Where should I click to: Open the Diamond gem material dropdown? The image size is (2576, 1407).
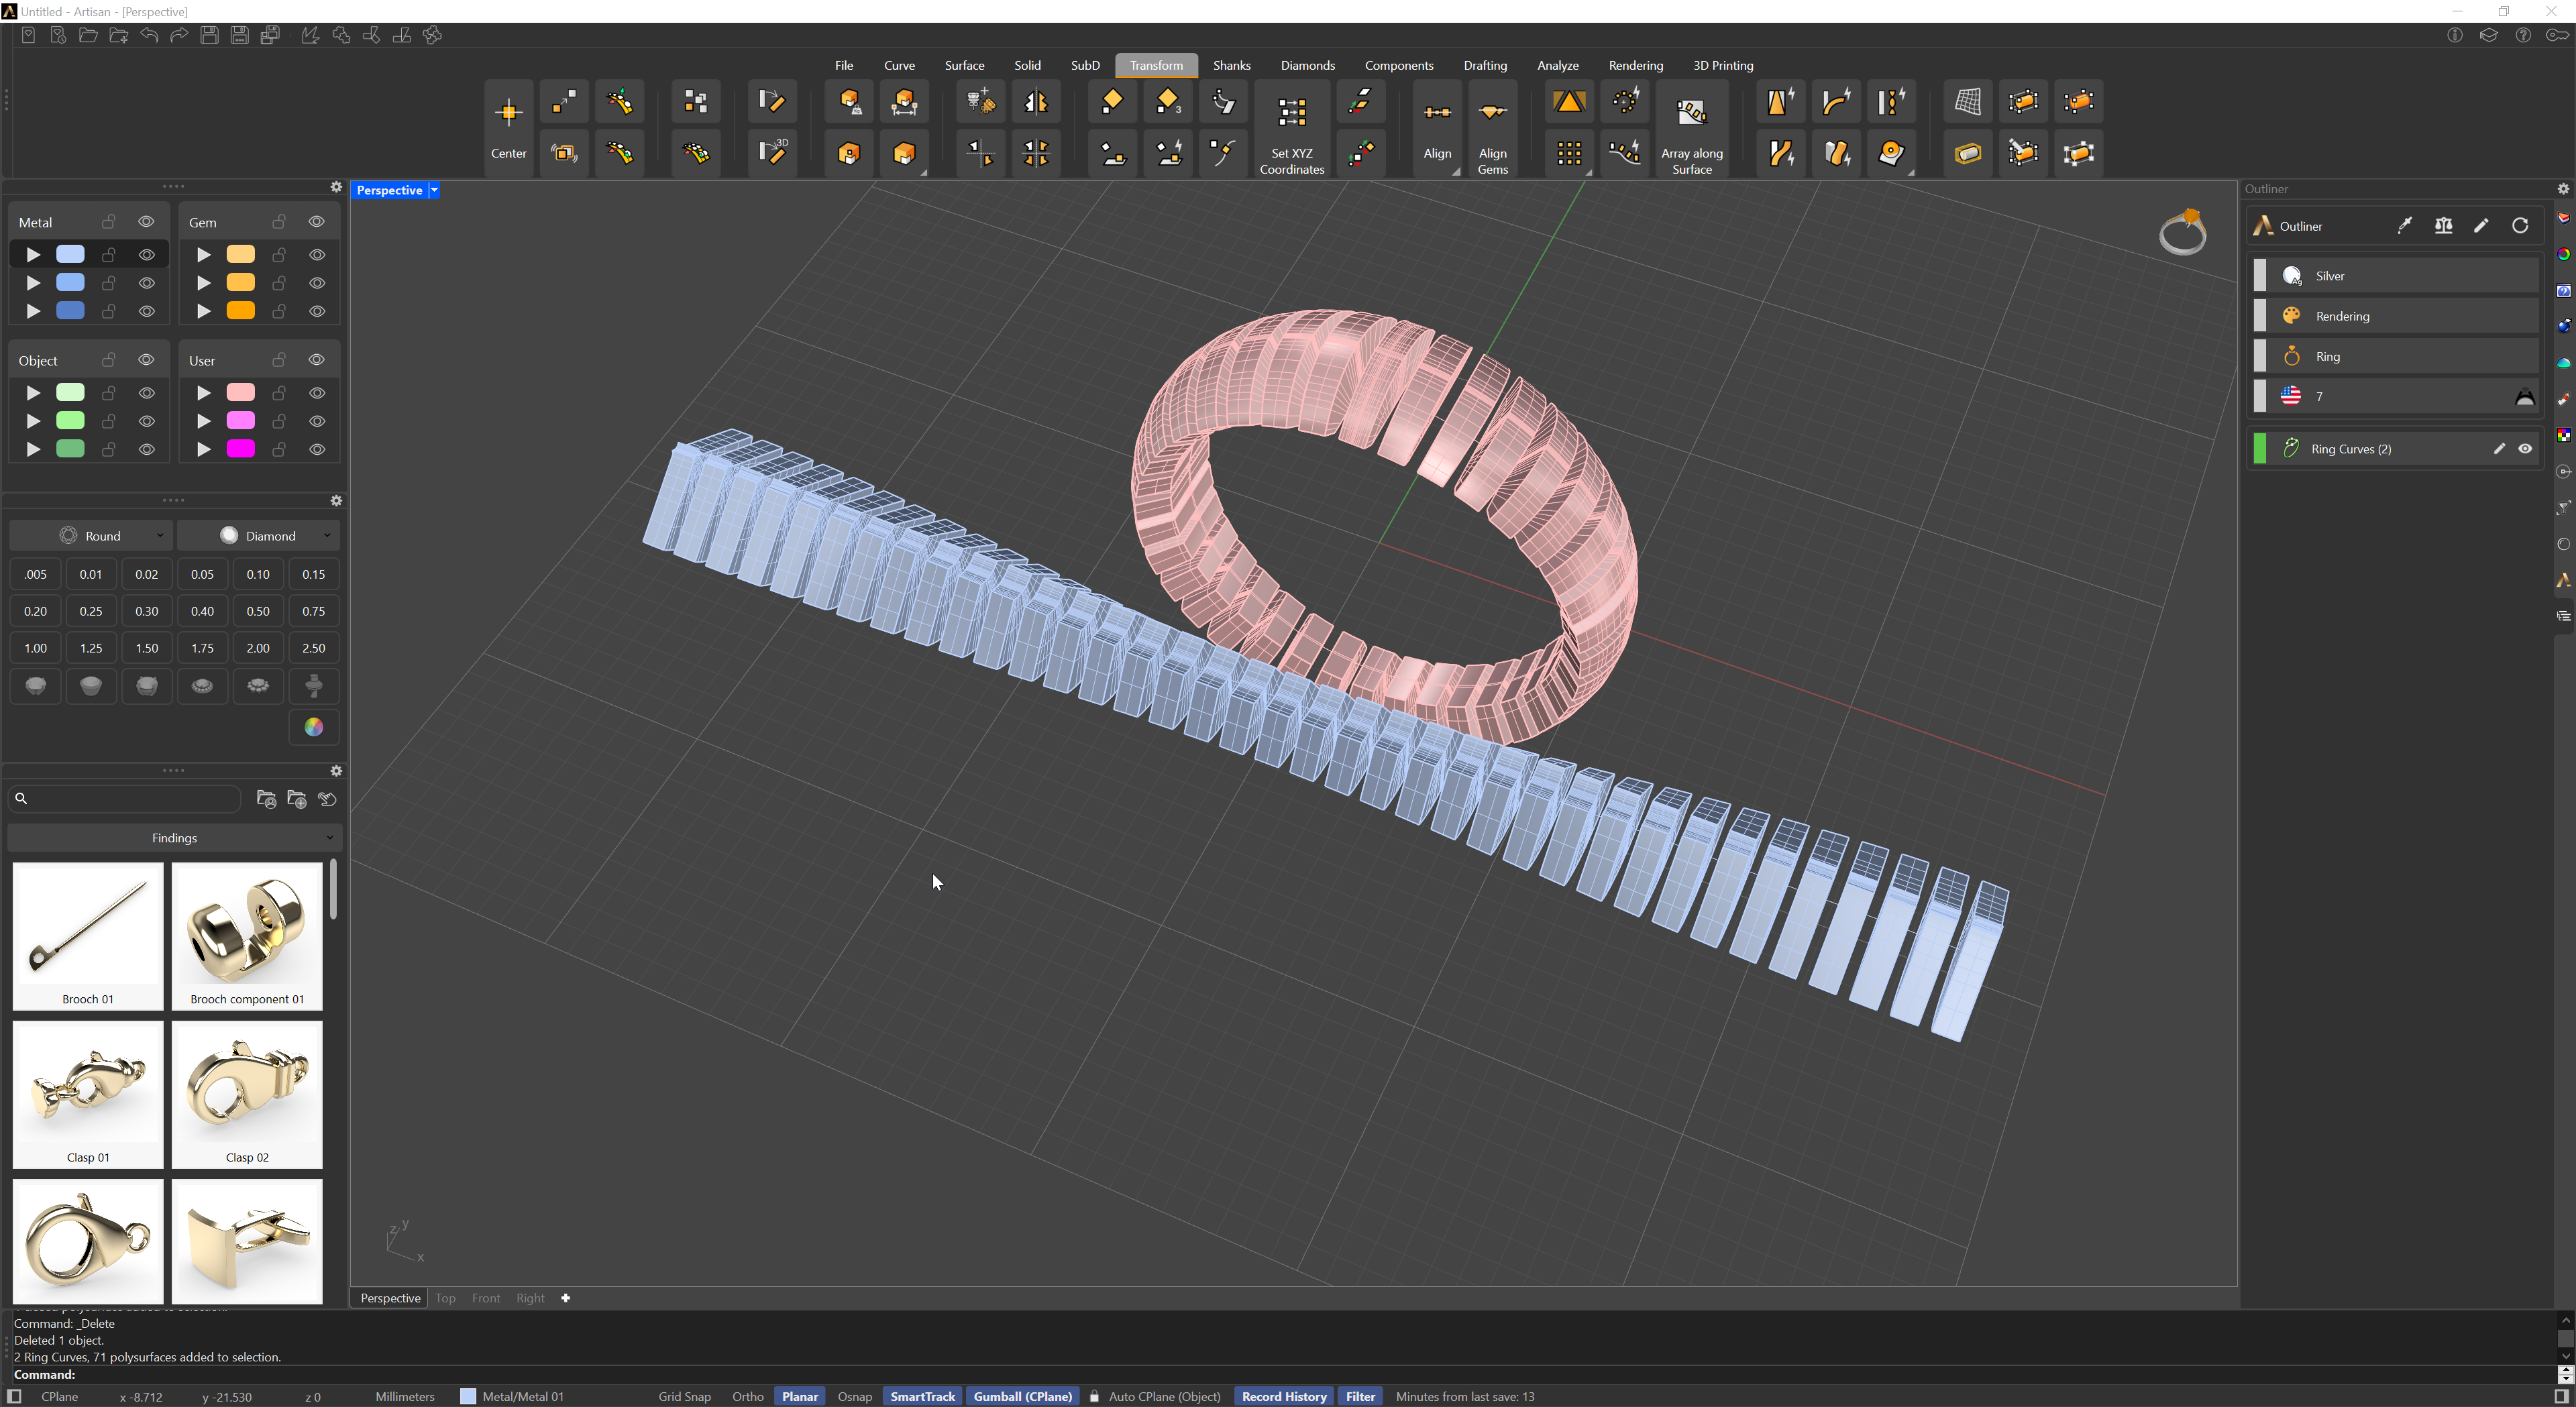259,536
